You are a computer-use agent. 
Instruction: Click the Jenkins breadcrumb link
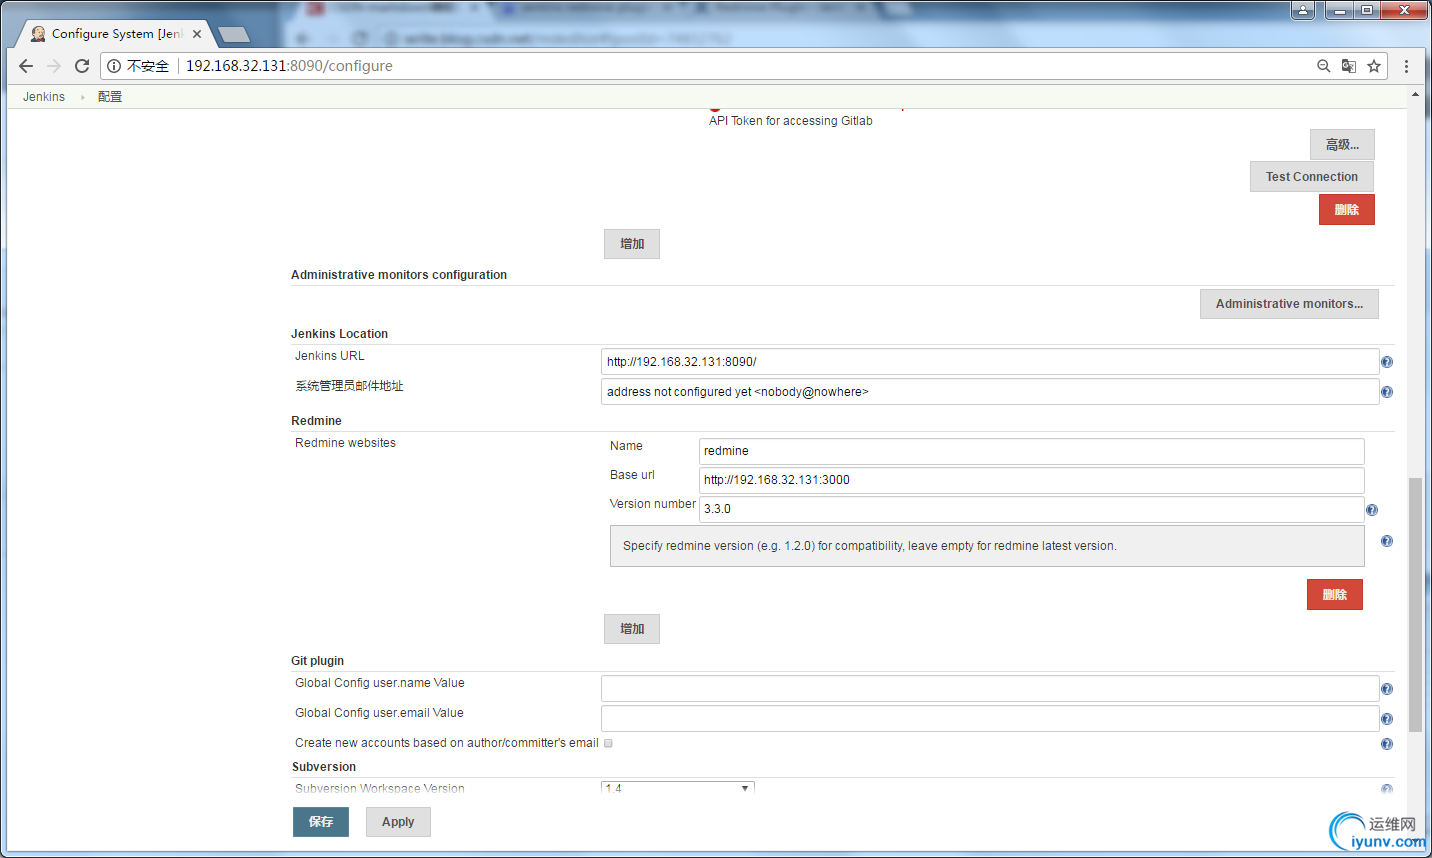pyautogui.click(x=44, y=97)
